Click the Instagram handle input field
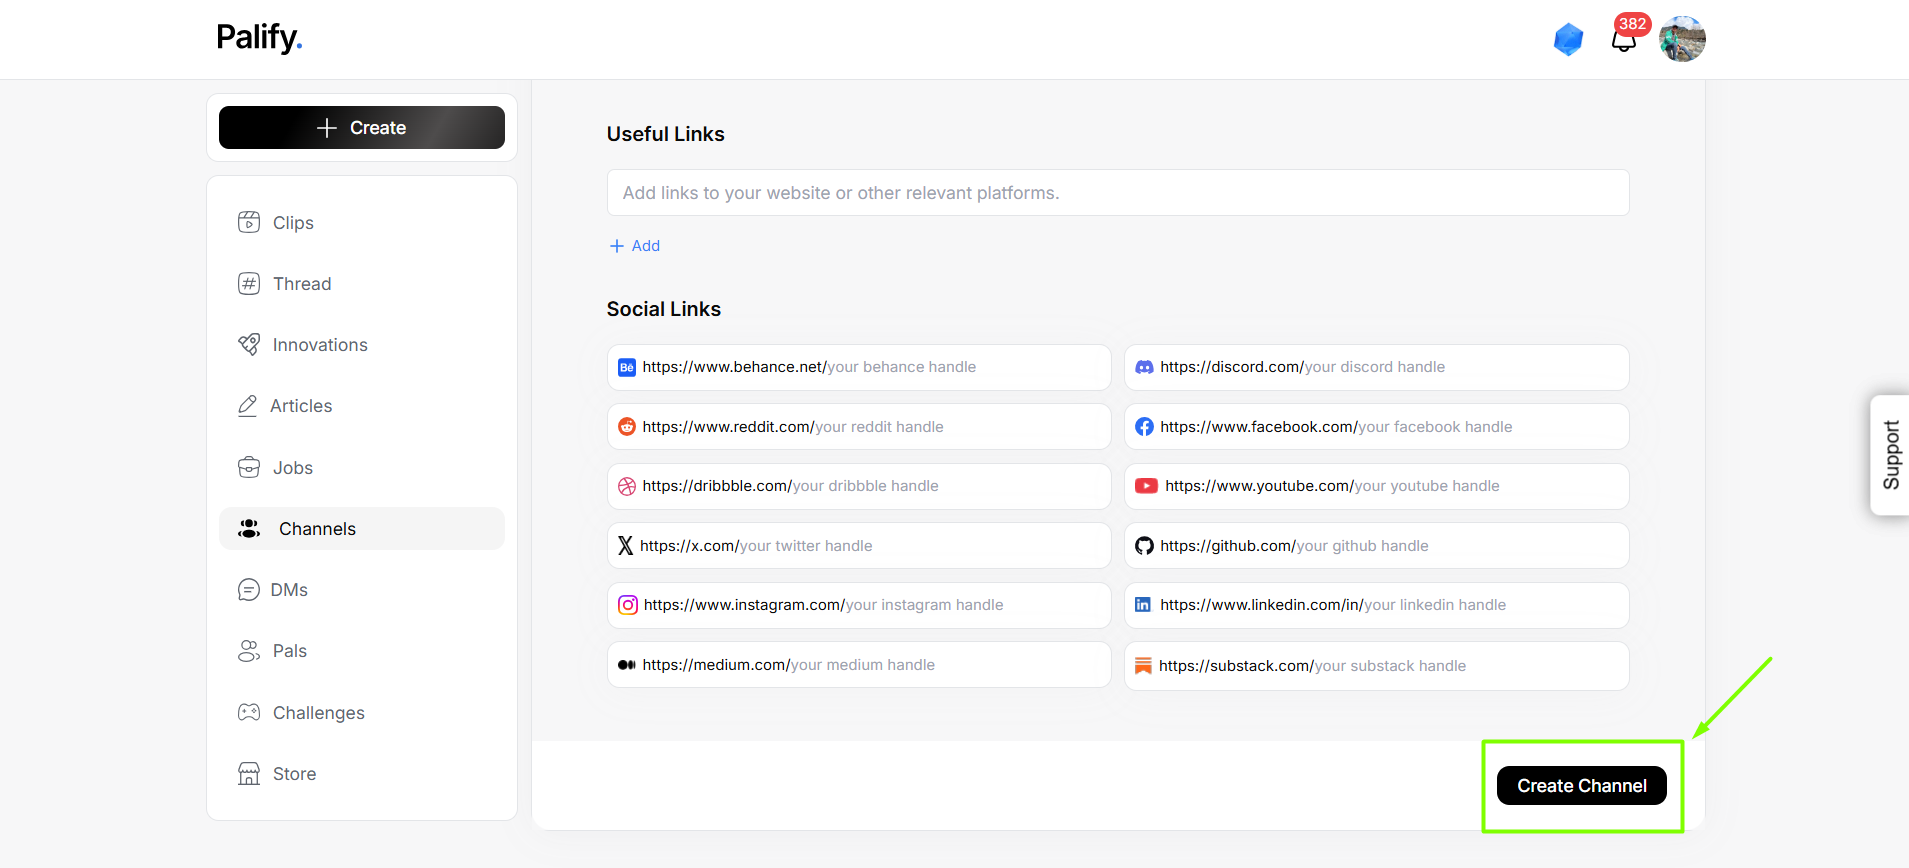The height and width of the screenshot is (868, 1909). [x=859, y=605]
